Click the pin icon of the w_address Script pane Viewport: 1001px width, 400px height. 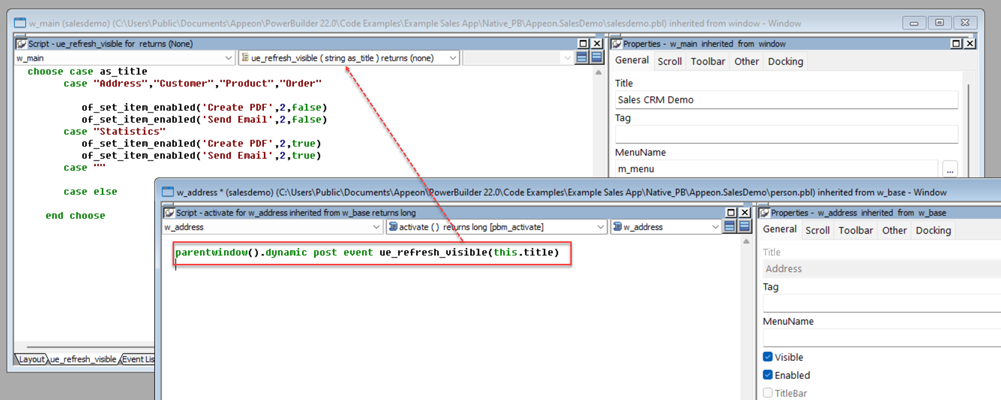pyautogui.click(x=167, y=212)
